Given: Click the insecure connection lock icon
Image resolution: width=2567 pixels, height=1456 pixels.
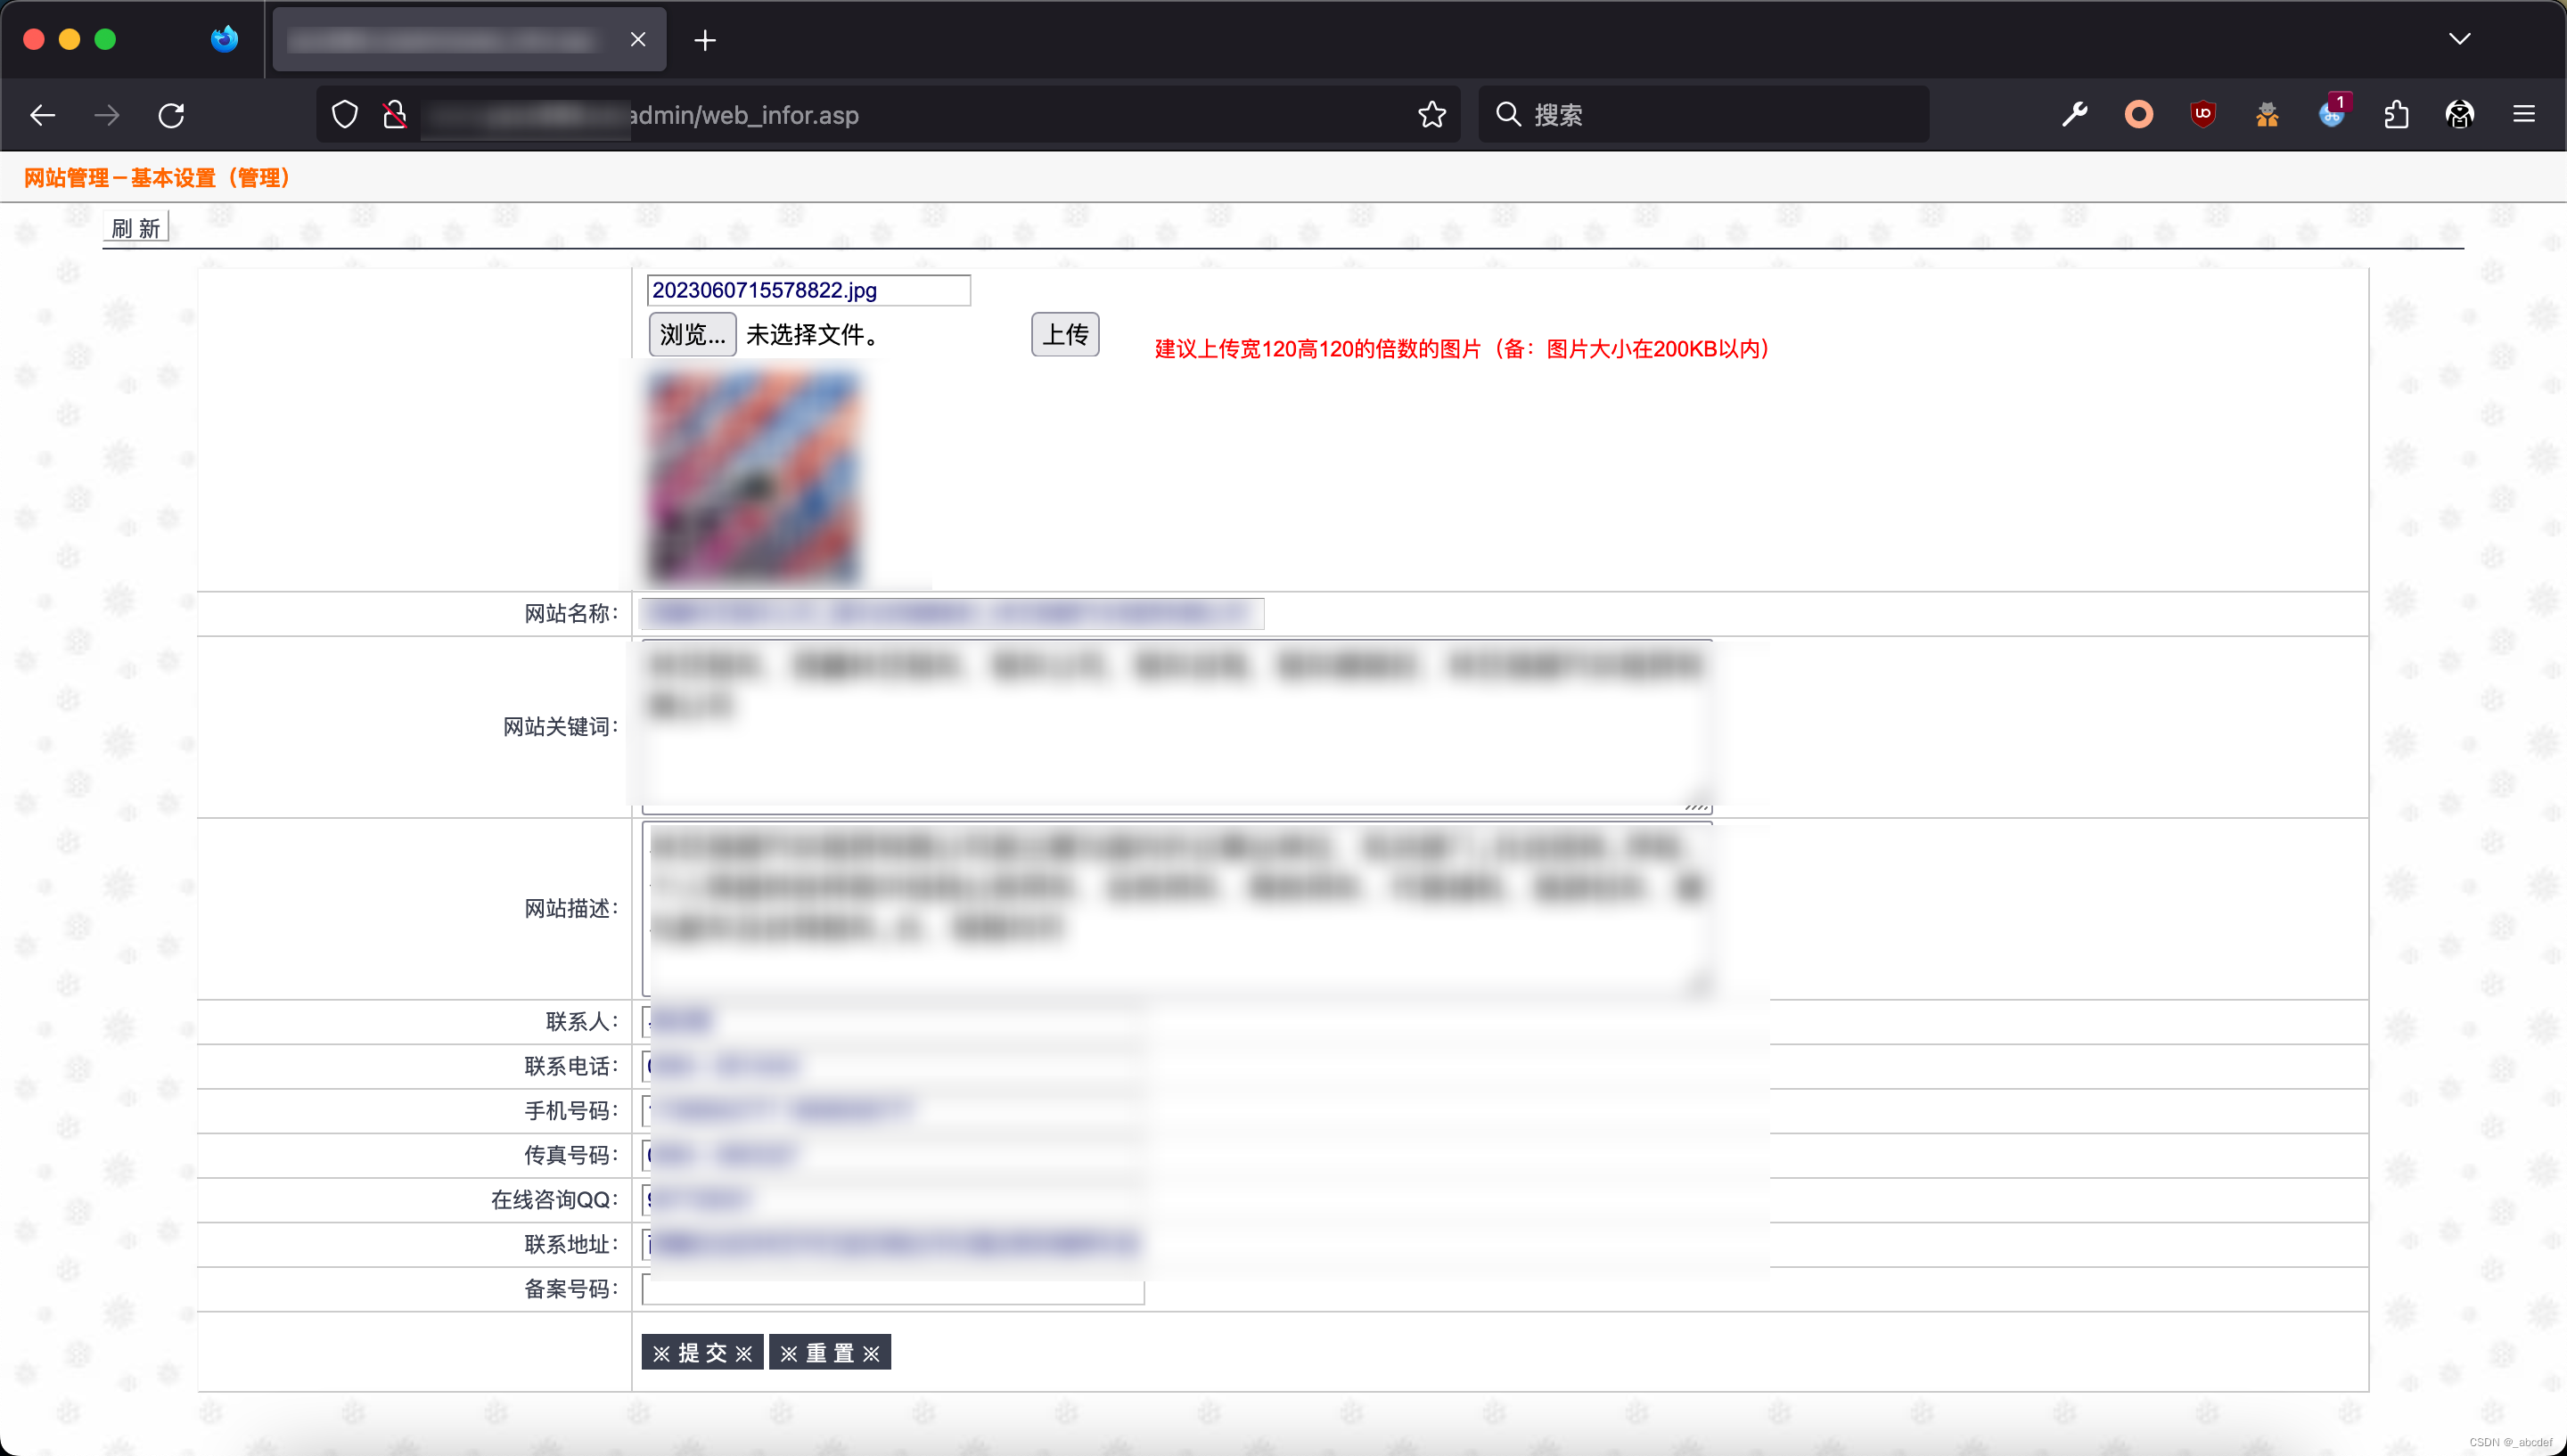Looking at the screenshot, I should coord(395,115).
